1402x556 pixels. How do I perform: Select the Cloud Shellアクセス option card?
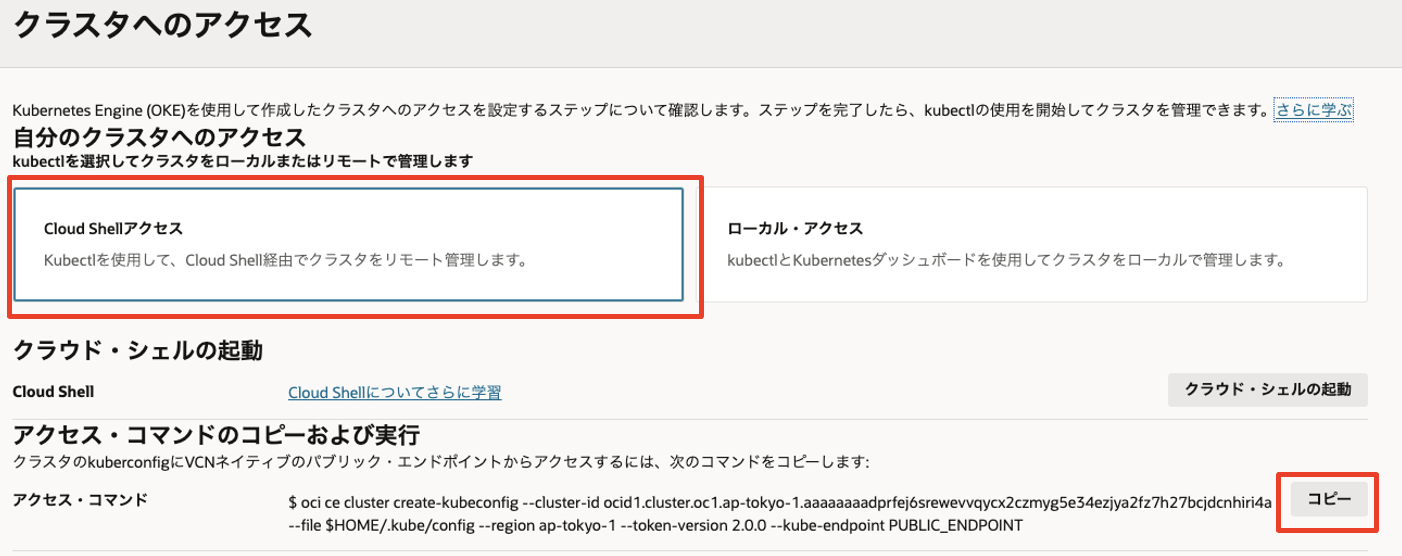tap(348, 245)
